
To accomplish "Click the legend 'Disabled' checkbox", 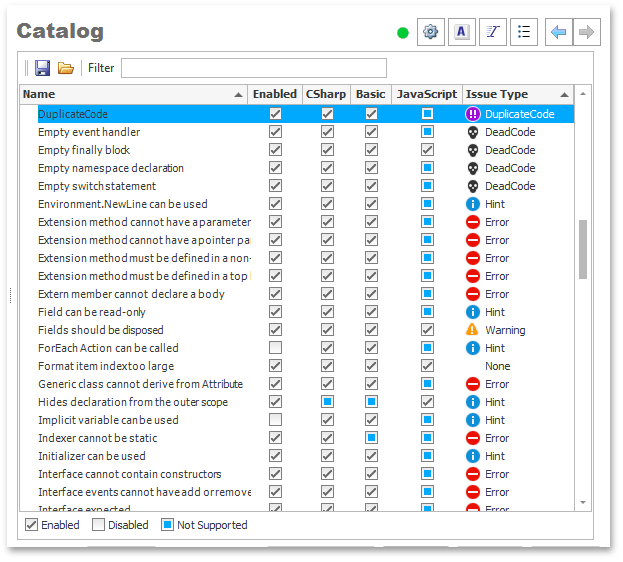I will (x=98, y=525).
